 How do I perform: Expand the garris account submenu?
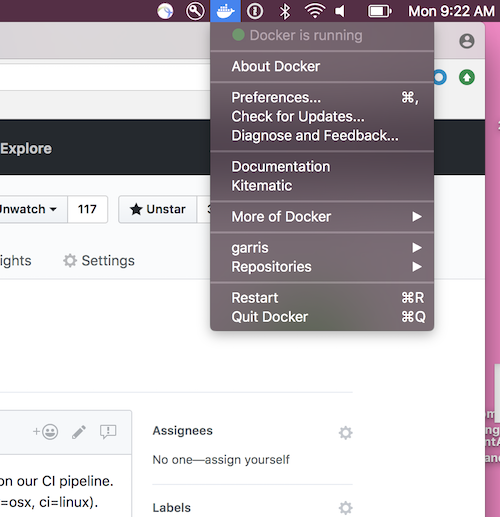click(322, 248)
